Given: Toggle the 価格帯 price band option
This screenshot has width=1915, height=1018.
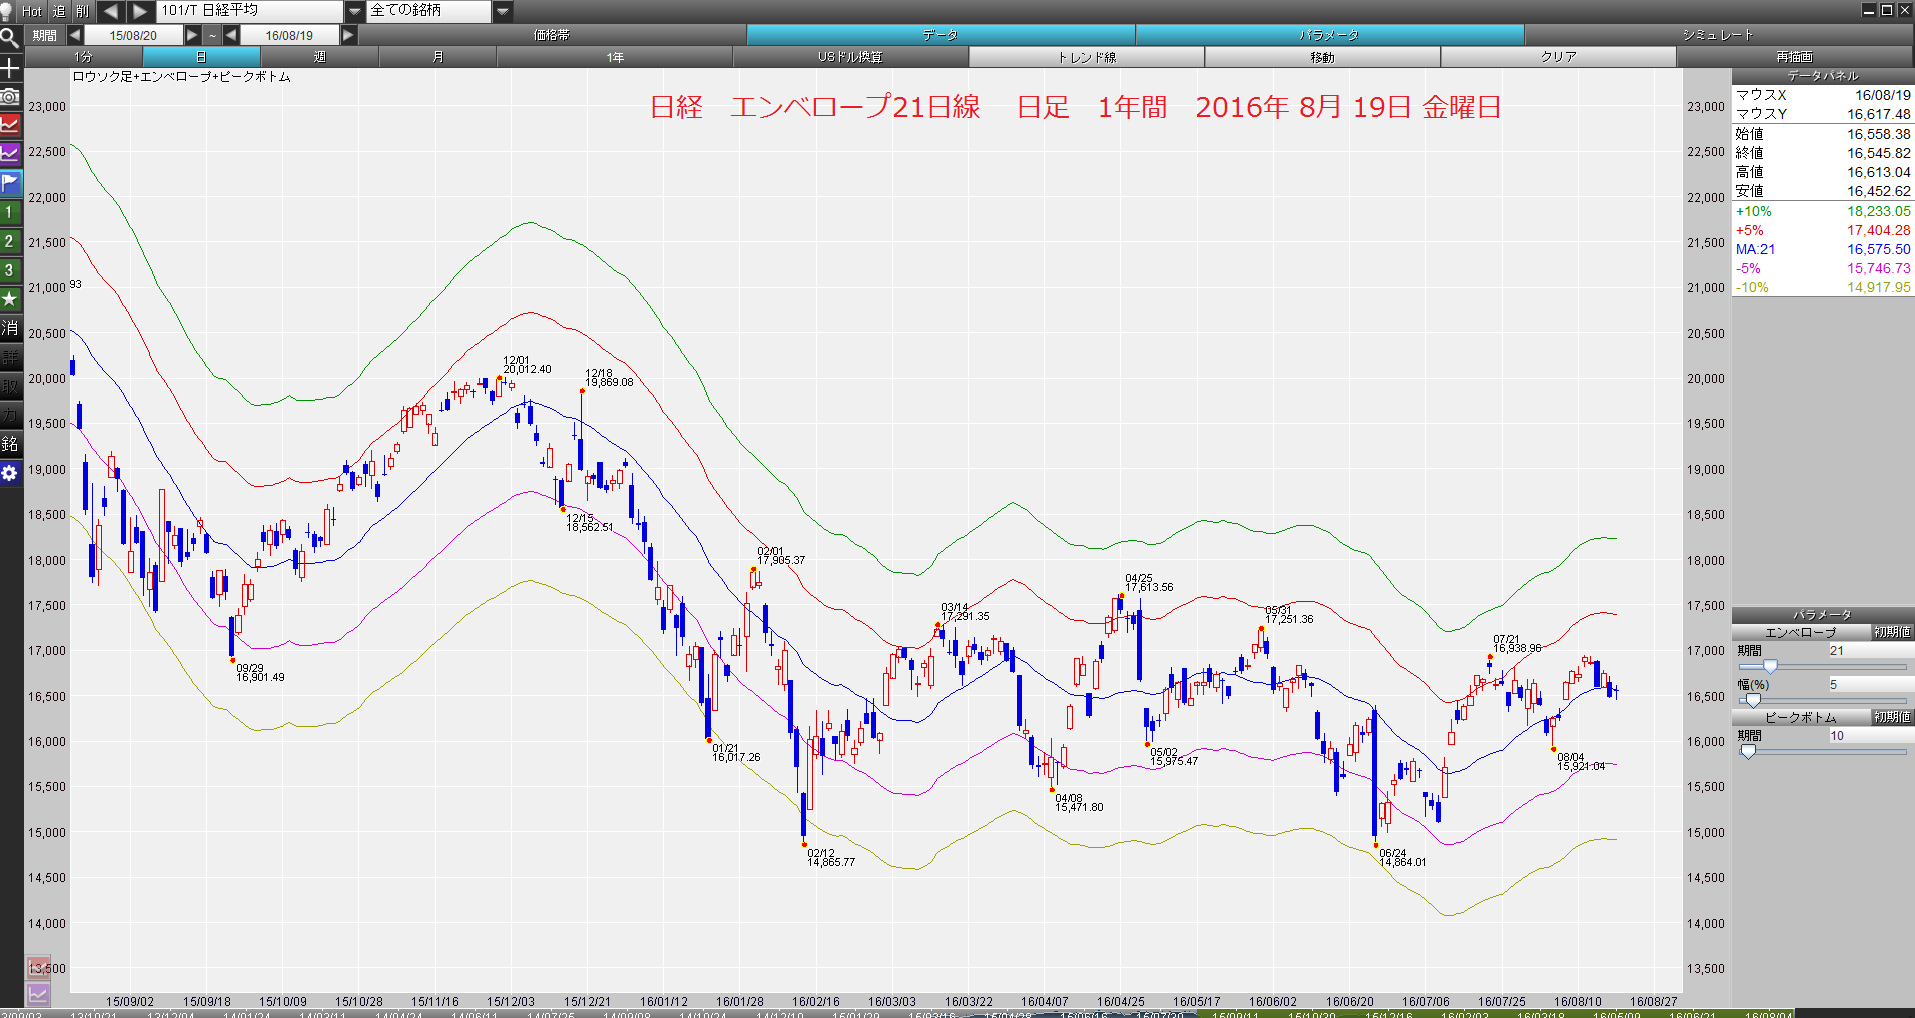Looking at the screenshot, I should 552,35.
